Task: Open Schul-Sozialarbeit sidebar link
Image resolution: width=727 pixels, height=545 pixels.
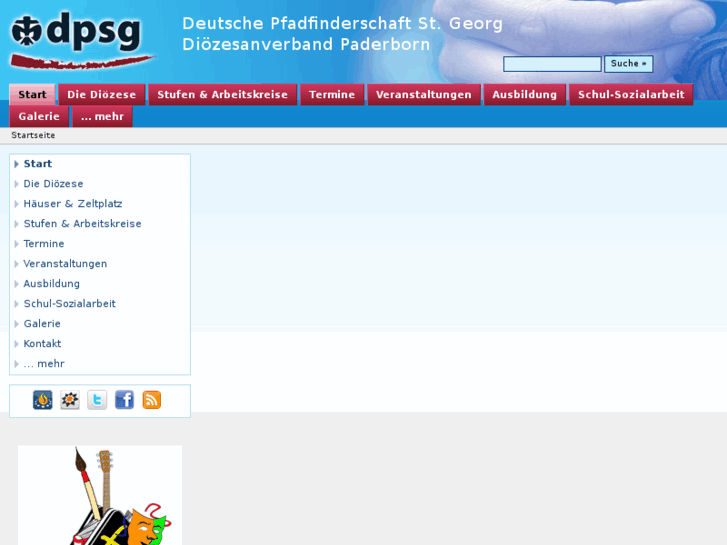Action: (x=70, y=303)
